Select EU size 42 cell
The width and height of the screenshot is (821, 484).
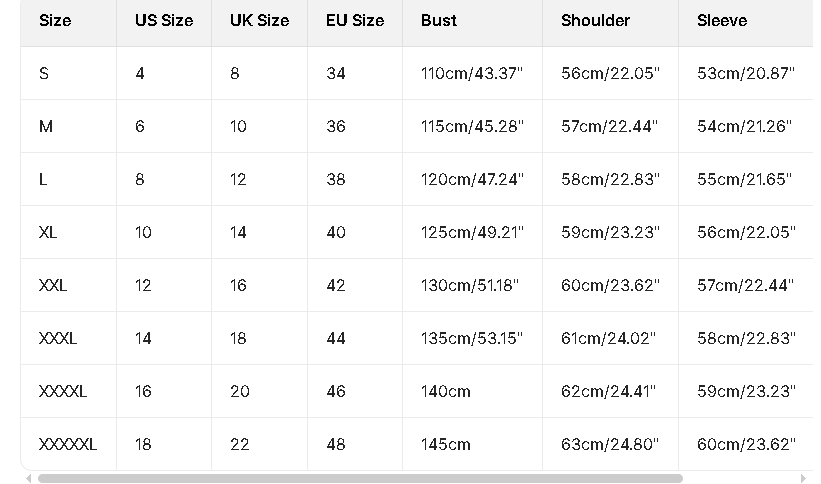tap(336, 285)
